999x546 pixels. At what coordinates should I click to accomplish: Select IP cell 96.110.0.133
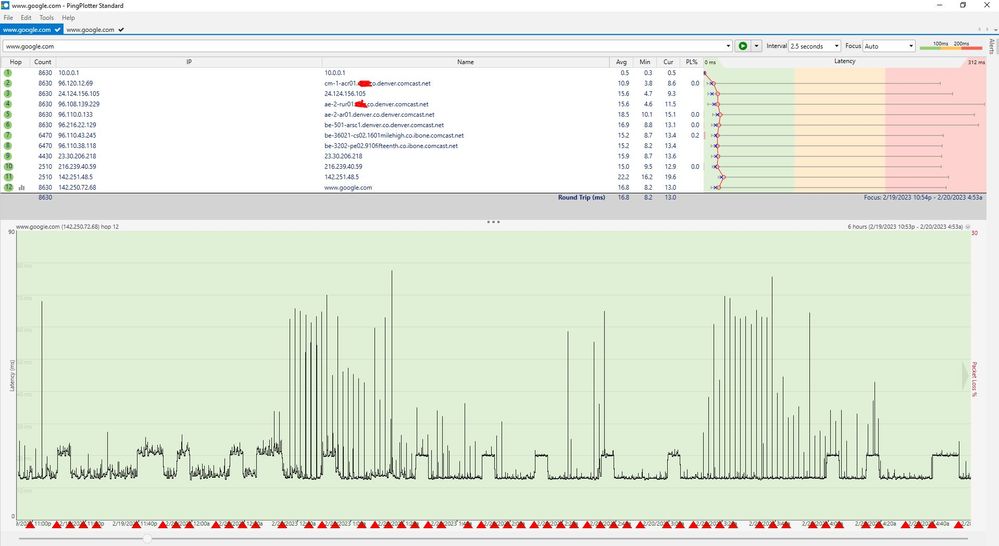click(x=76, y=115)
